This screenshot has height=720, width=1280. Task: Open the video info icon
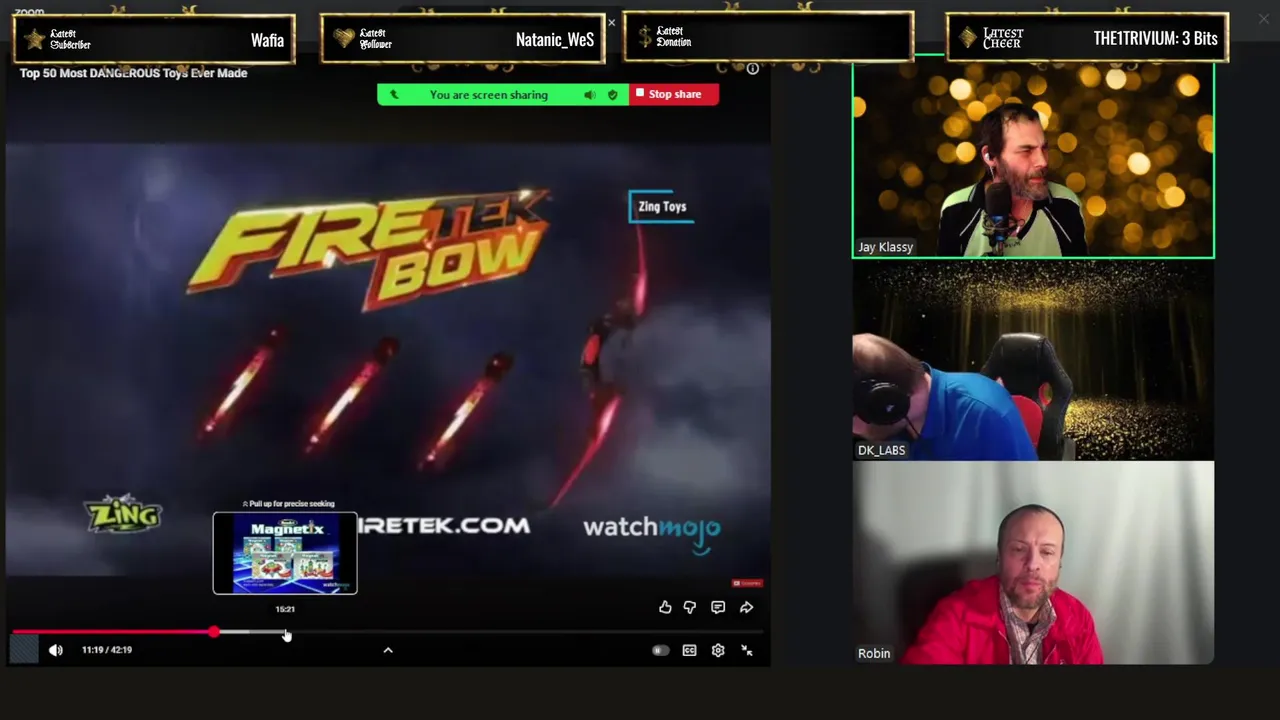pyautogui.click(x=753, y=69)
